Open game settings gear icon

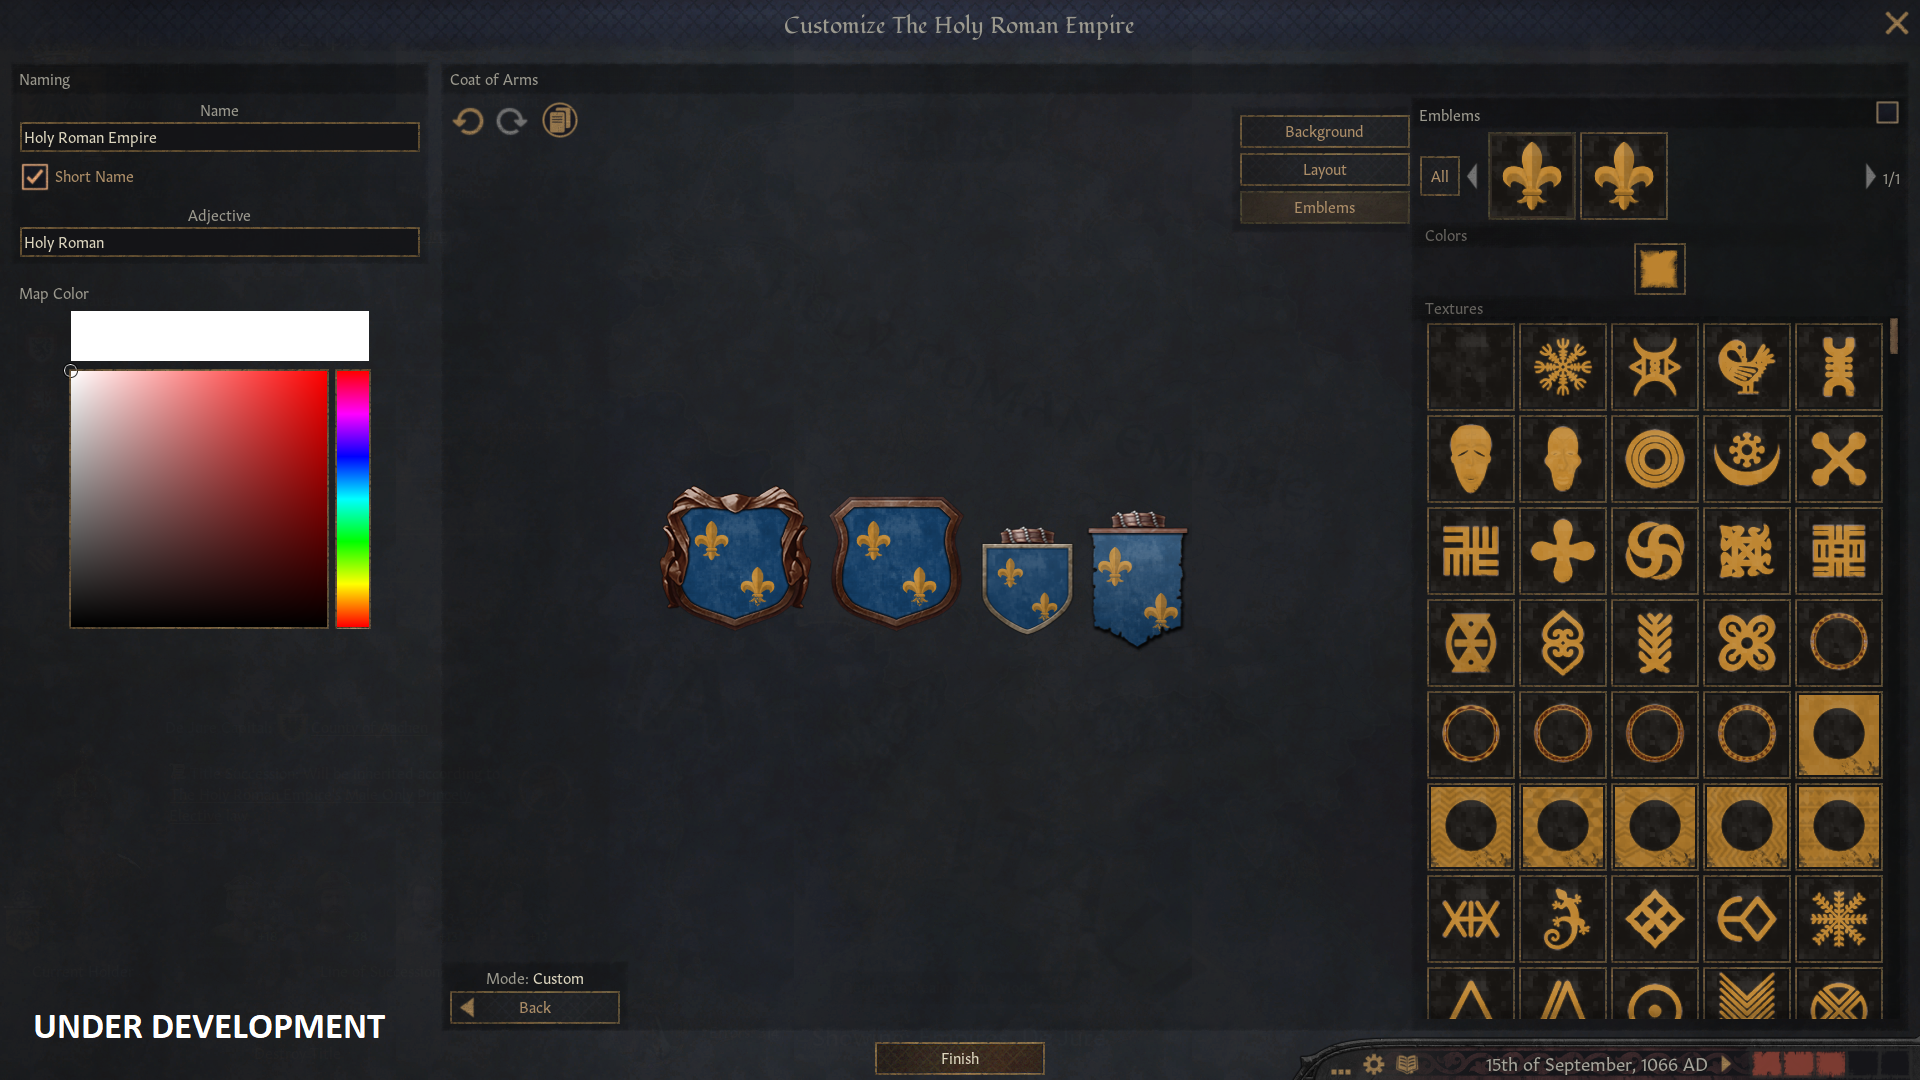(1374, 1064)
